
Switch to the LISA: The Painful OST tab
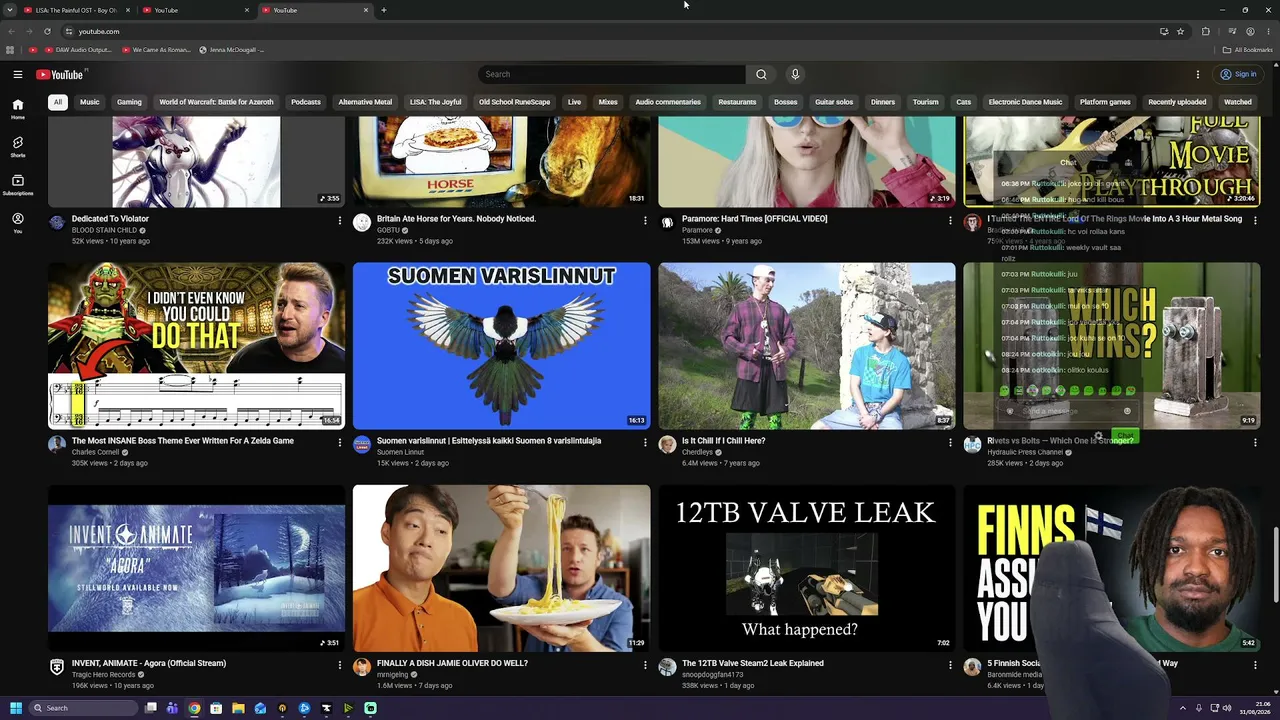pyautogui.click(x=76, y=10)
